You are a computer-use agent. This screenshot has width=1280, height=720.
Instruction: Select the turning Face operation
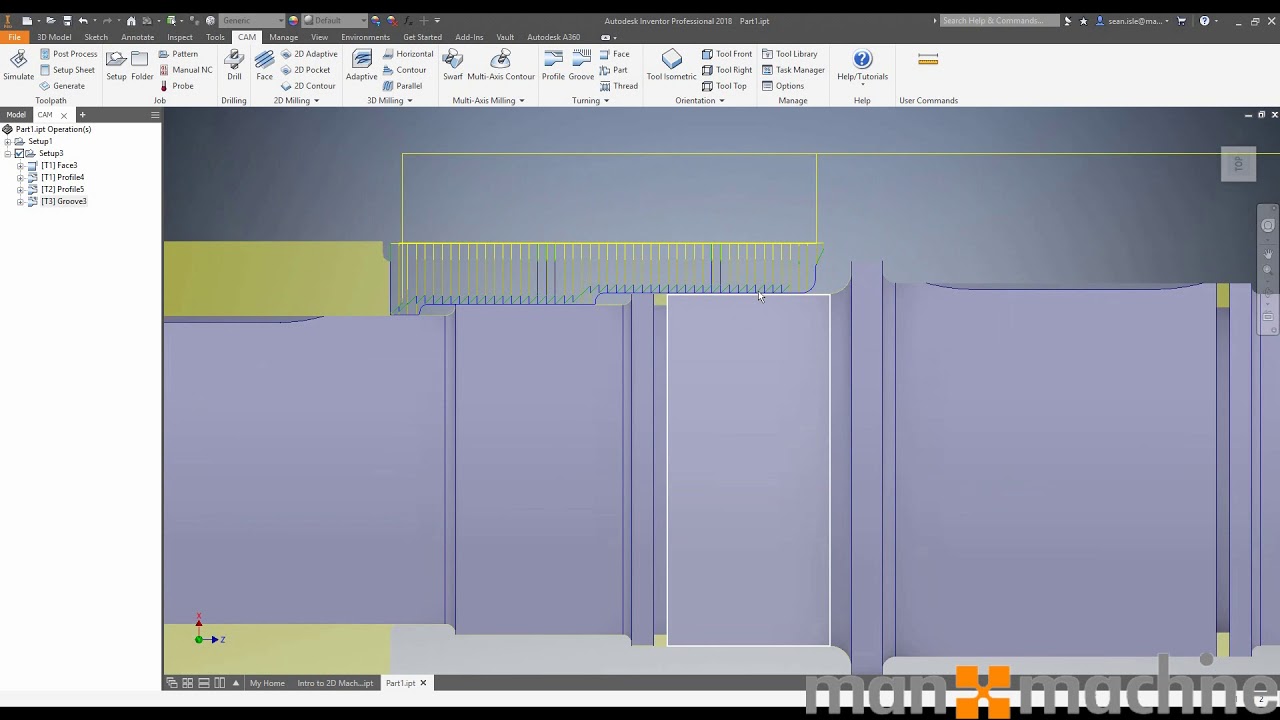(x=615, y=54)
